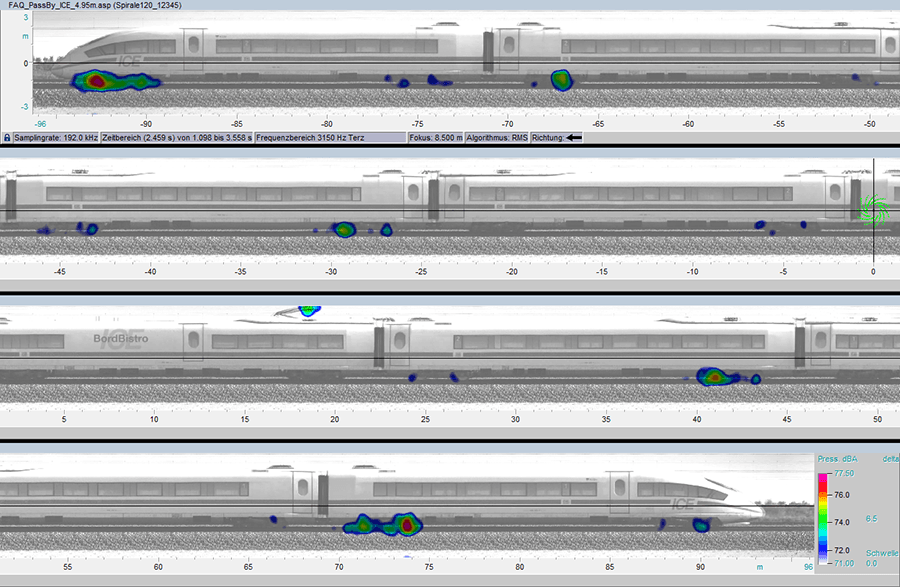Click the file title FAQ_PassBy_ICE

[x=60, y=6]
